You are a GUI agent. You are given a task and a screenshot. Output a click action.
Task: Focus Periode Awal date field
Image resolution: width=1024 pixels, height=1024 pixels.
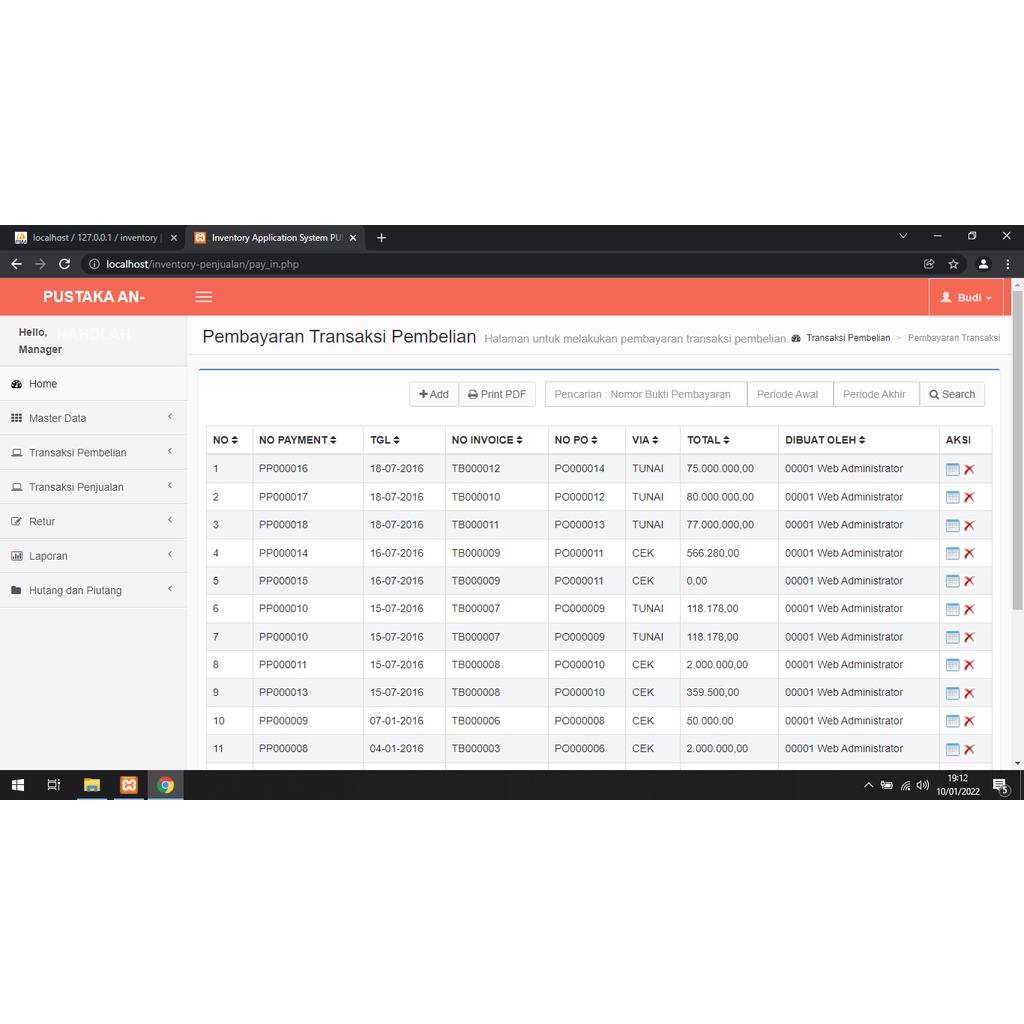pyautogui.click(x=790, y=394)
